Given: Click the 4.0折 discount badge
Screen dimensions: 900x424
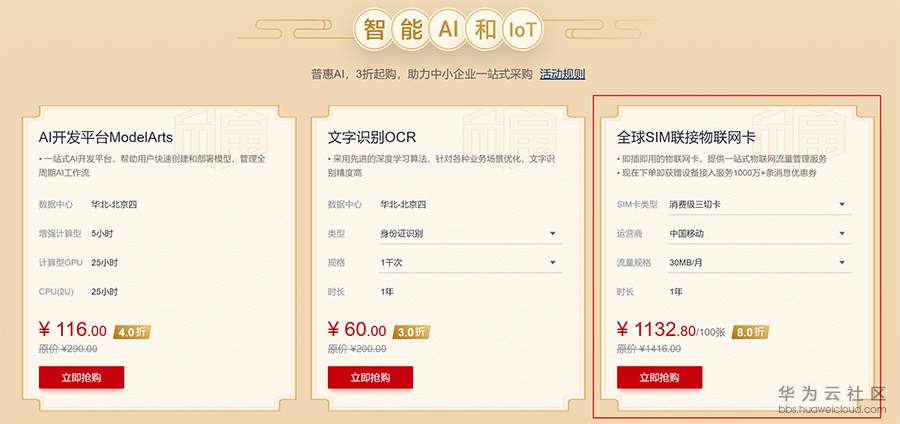Looking at the screenshot, I should pyautogui.click(x=132, y=331).
